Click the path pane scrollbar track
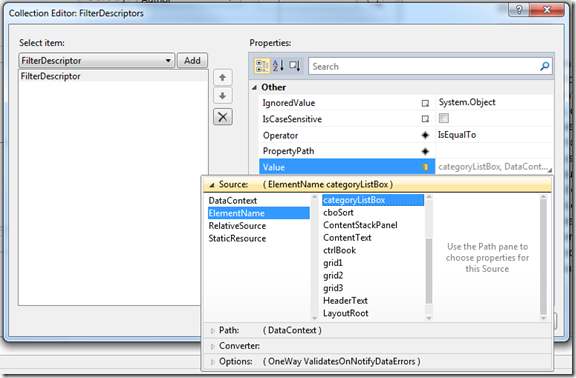 (x=543, y=257)
